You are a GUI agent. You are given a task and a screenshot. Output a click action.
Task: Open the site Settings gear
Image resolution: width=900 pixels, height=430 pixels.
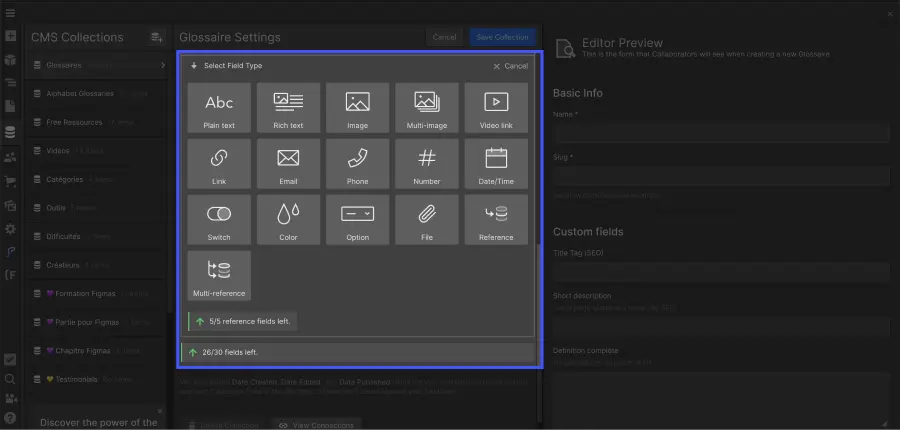[x=10, y=229]
